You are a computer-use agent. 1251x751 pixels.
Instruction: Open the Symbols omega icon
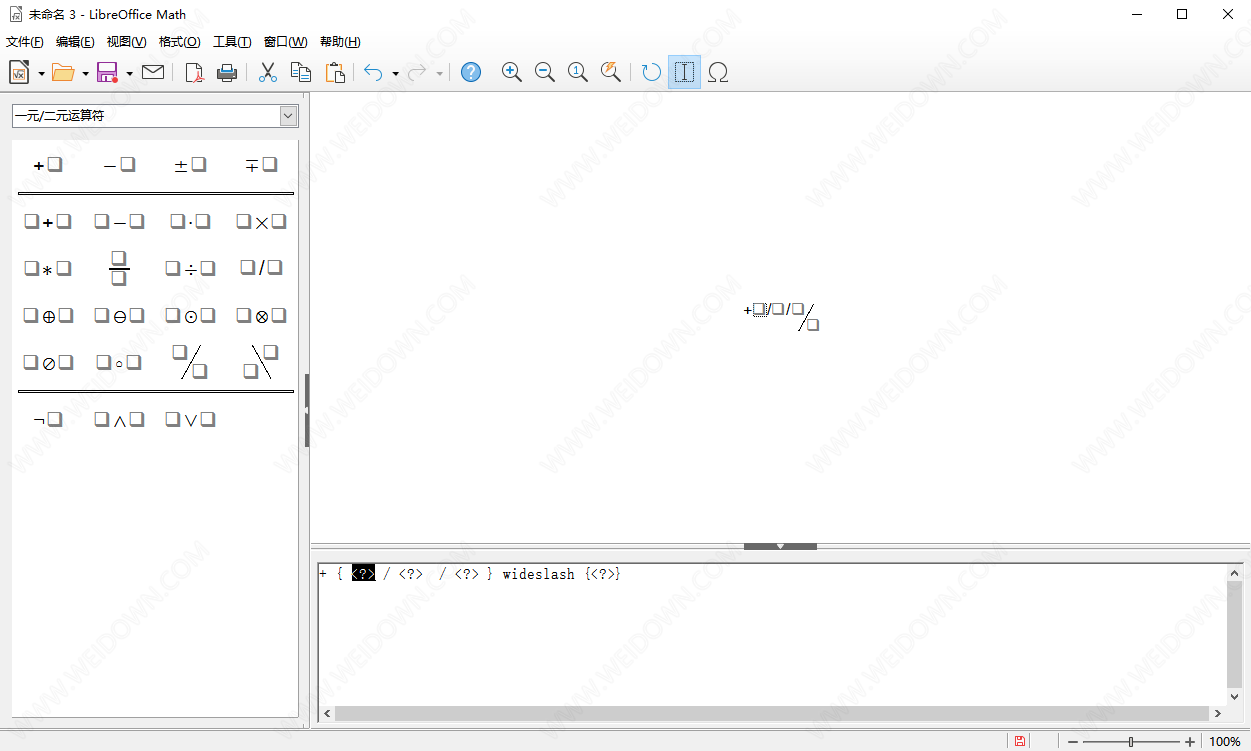pyautogui.click(x=717, y=72)
